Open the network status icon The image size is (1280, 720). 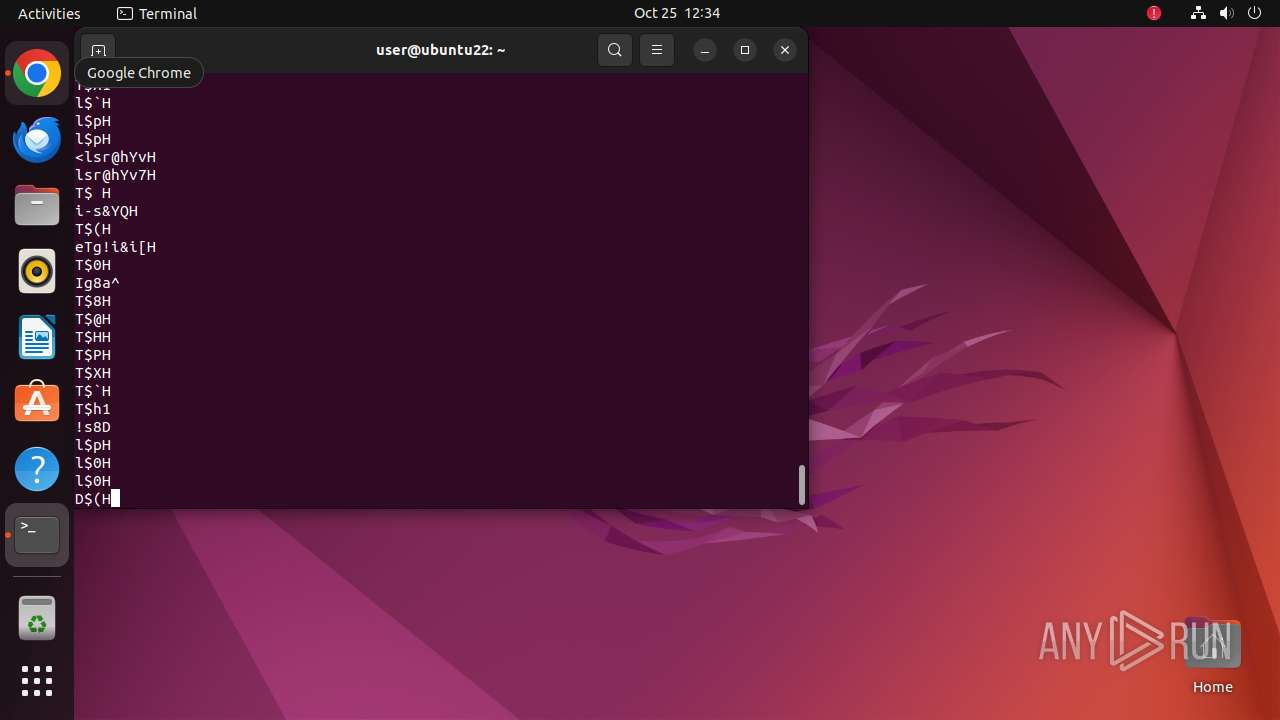[x=1199, y=13]
